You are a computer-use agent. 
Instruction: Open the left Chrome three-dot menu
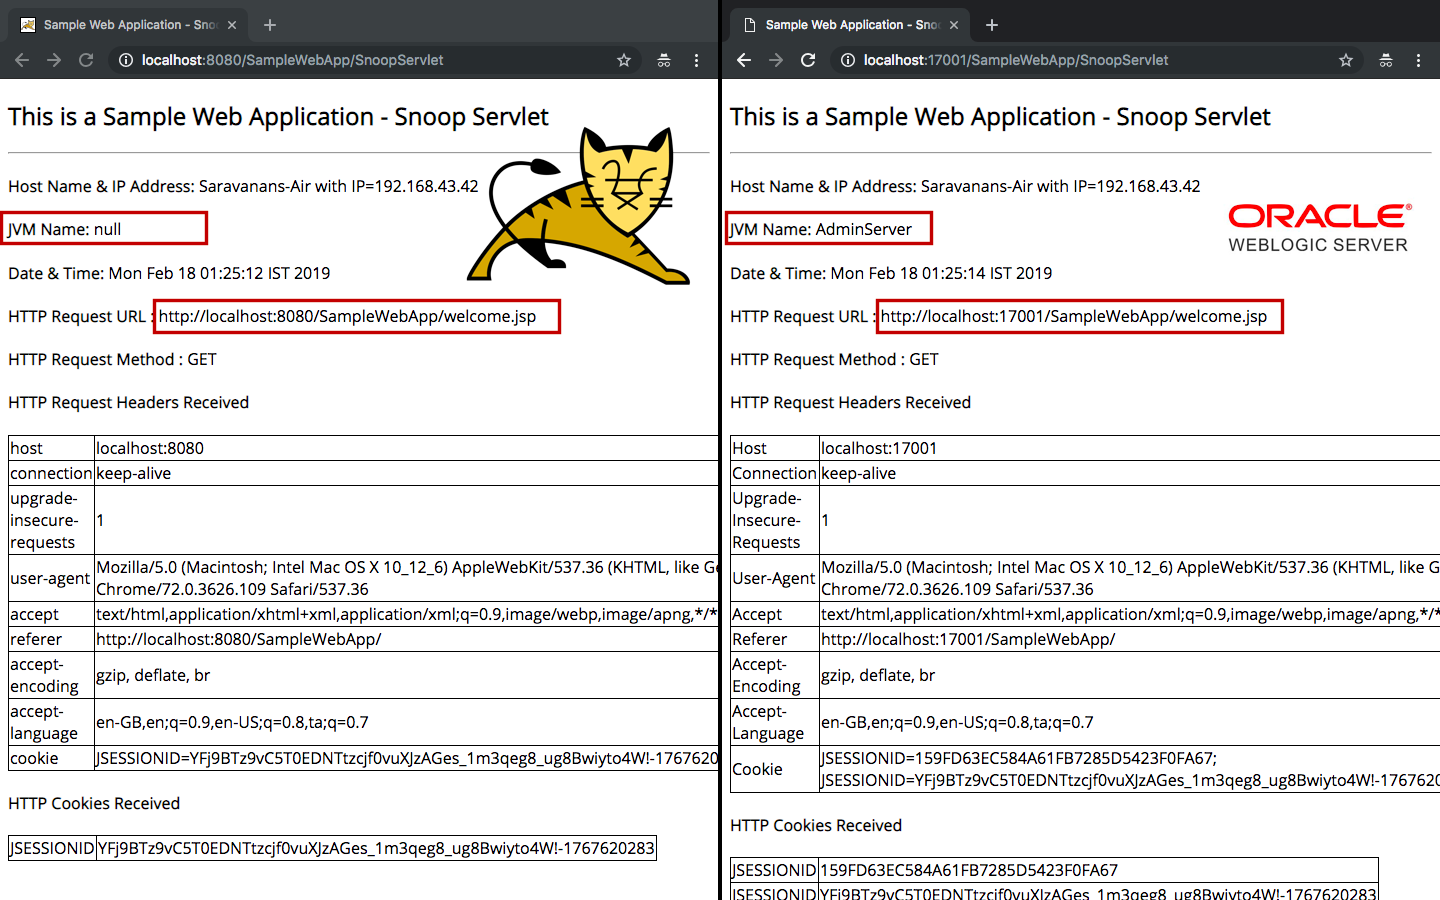(697, 60)
